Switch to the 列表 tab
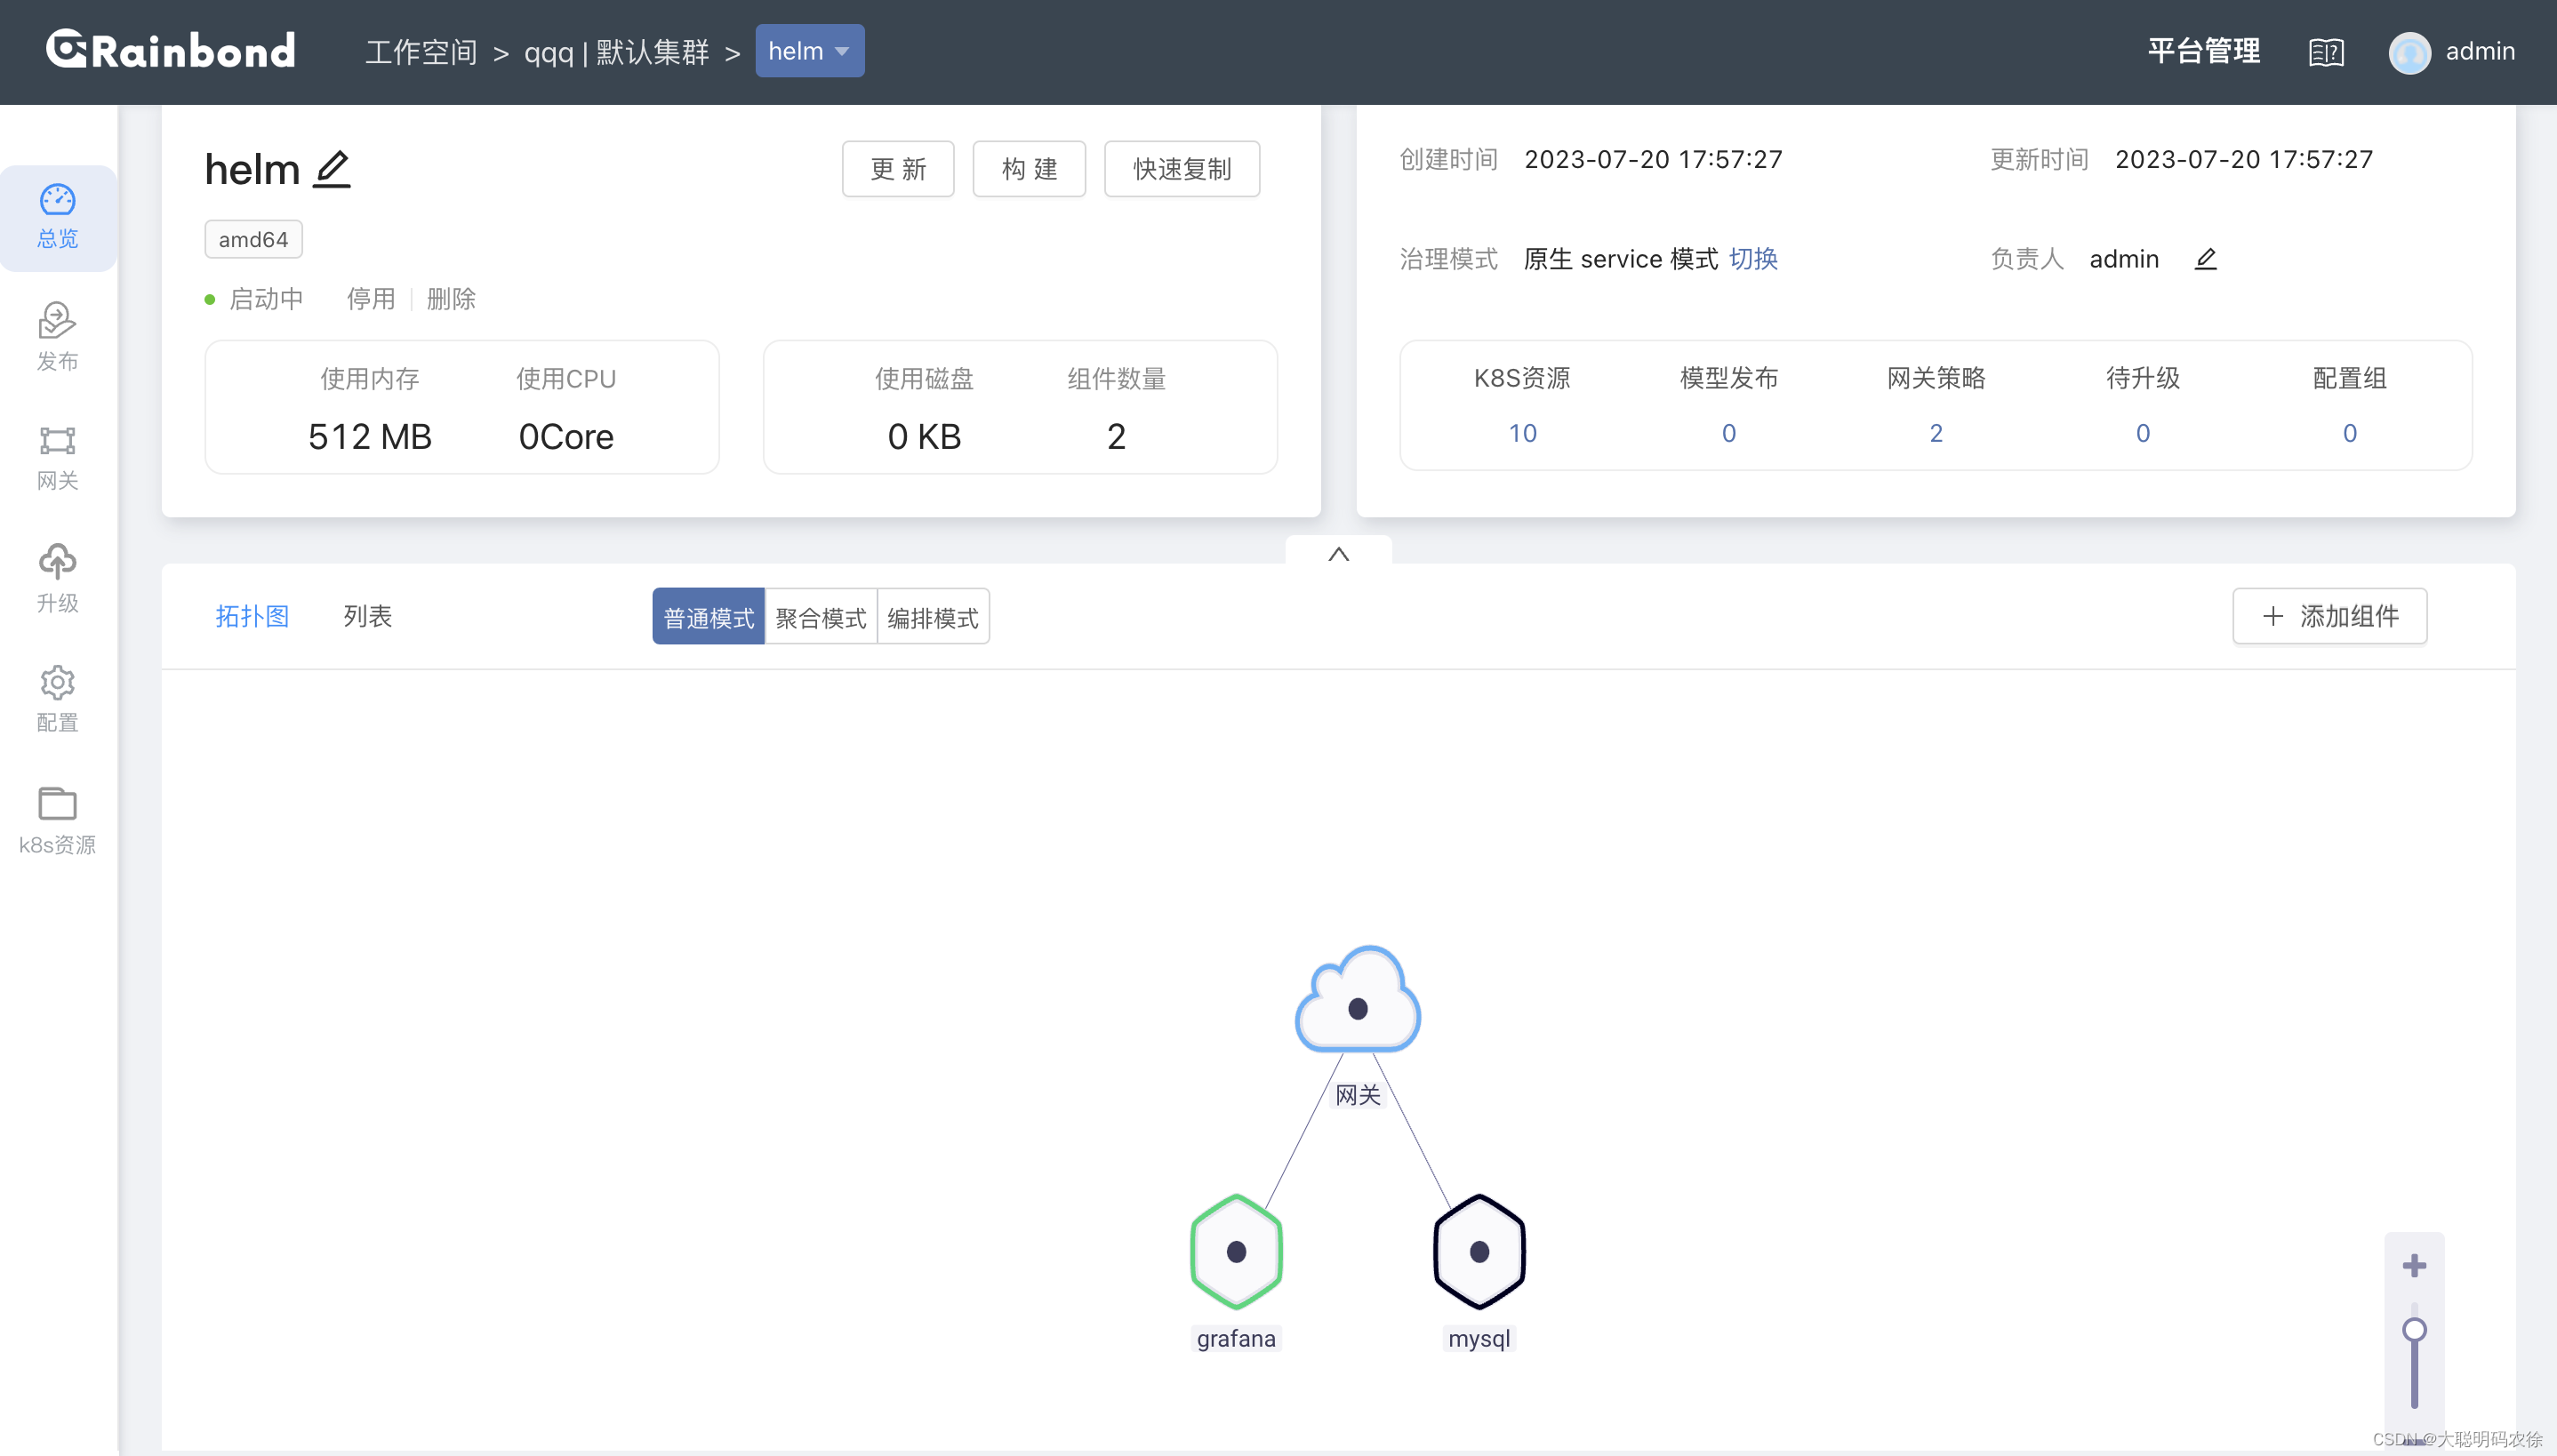The height and width of the screenshot is (1456, 2557). (367, 616)
